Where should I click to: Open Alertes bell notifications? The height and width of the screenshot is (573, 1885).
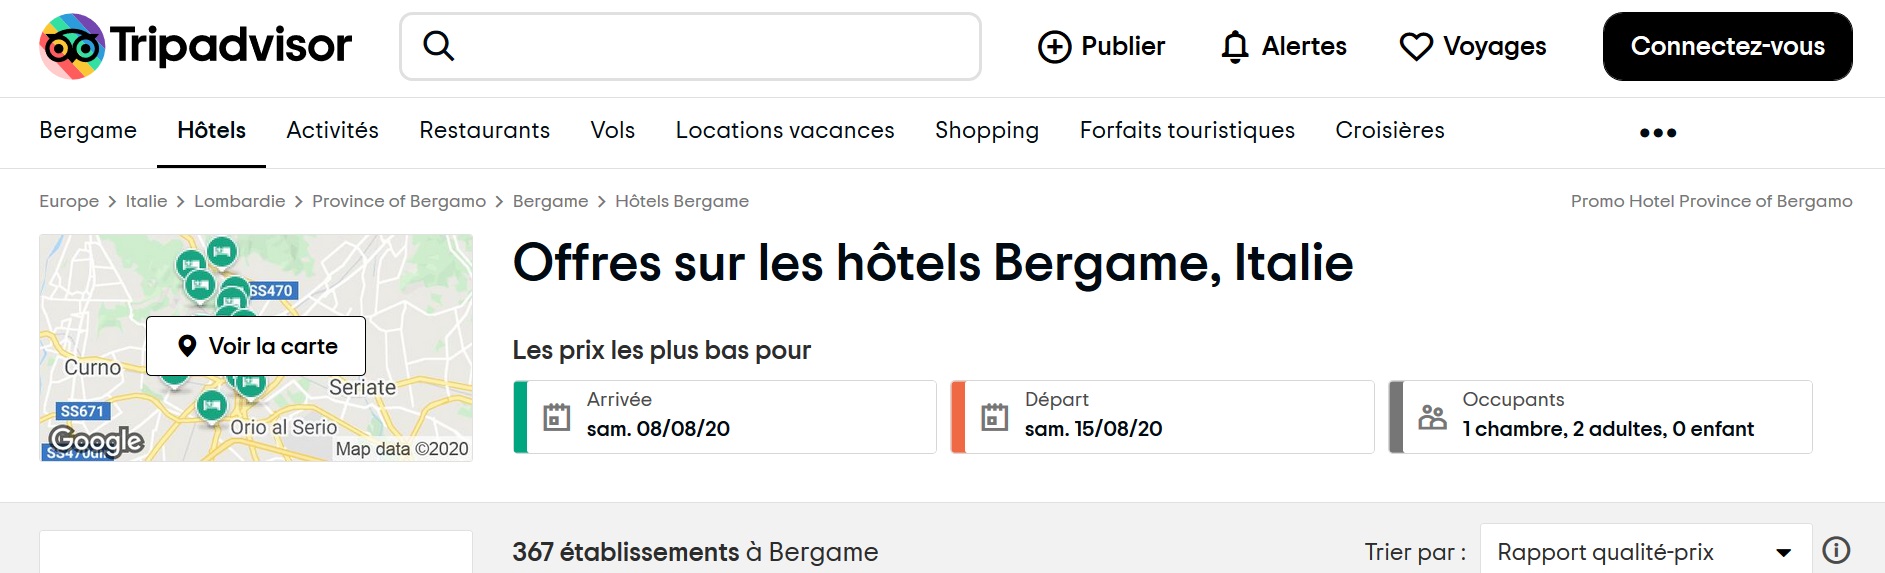[1283, 47]
